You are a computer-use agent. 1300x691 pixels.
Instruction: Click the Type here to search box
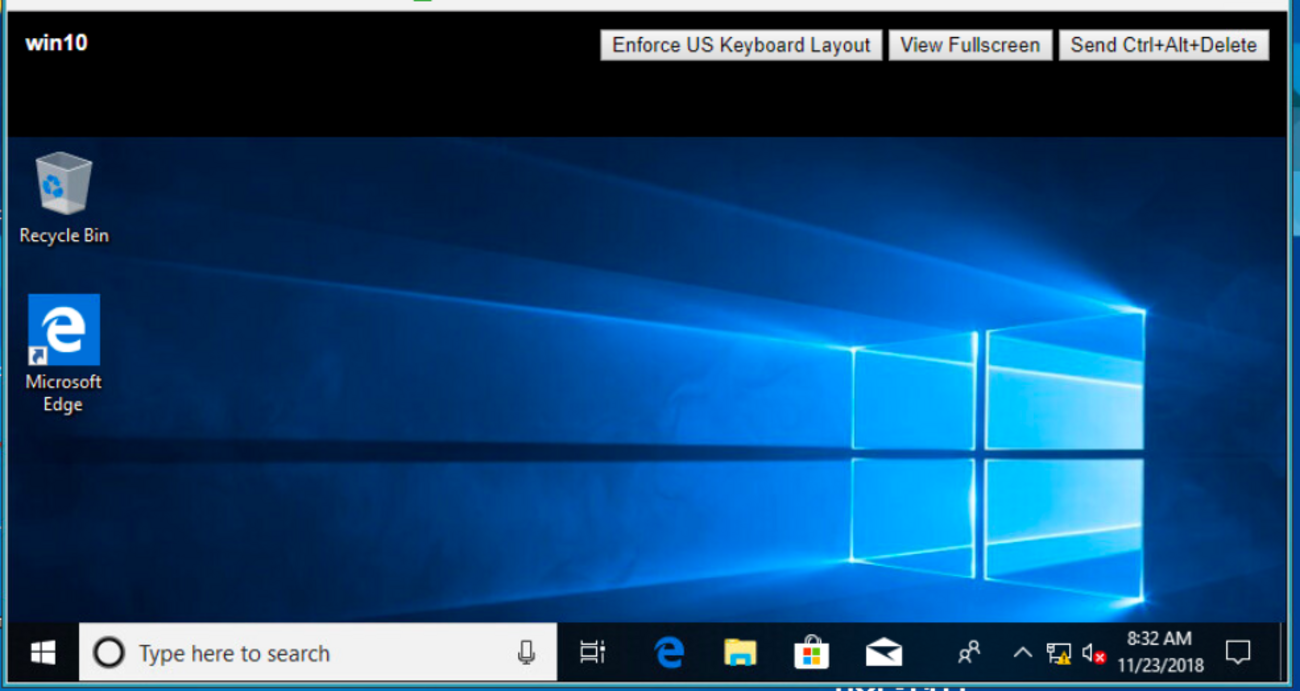318,653
